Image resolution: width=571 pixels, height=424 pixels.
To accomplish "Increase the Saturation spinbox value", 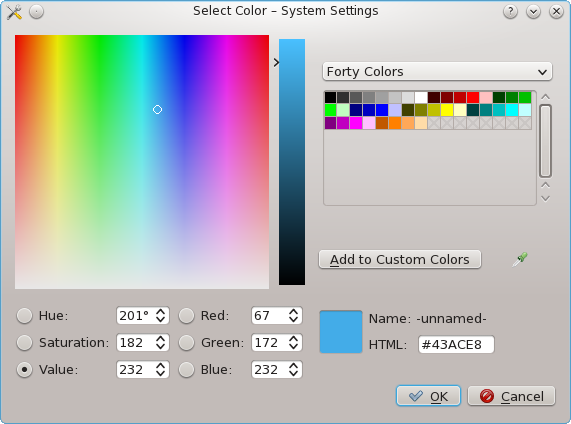I will click(161, 338).
